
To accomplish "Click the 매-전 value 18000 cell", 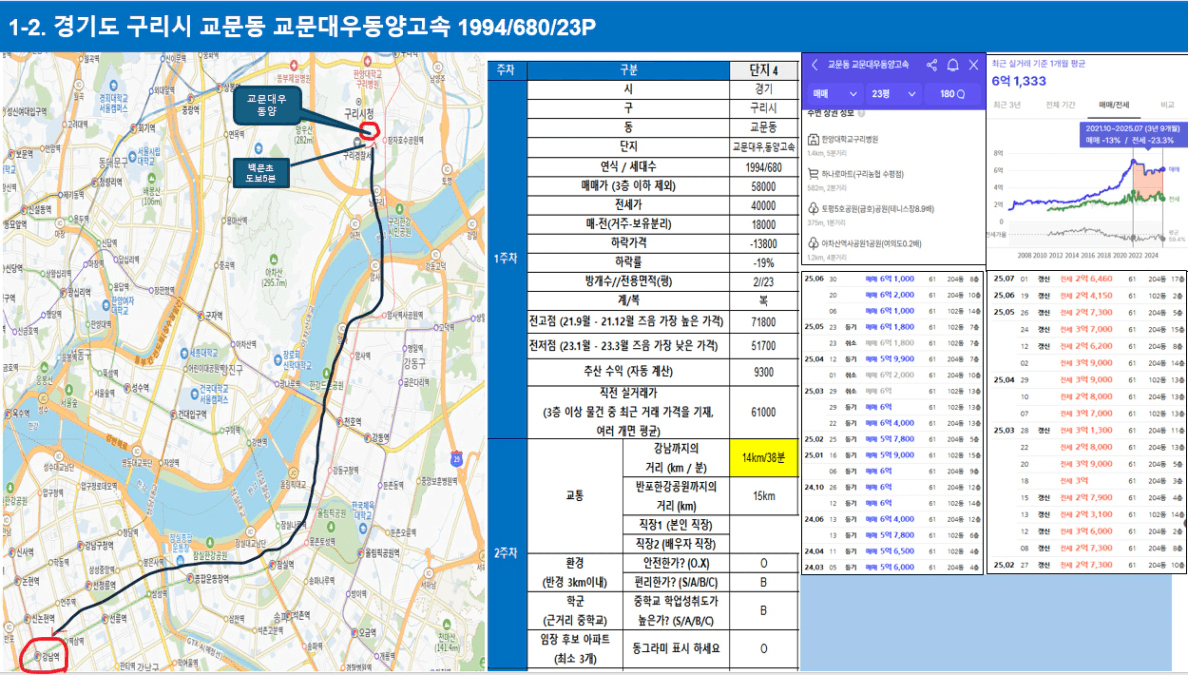I will click(x=764, y=225).
